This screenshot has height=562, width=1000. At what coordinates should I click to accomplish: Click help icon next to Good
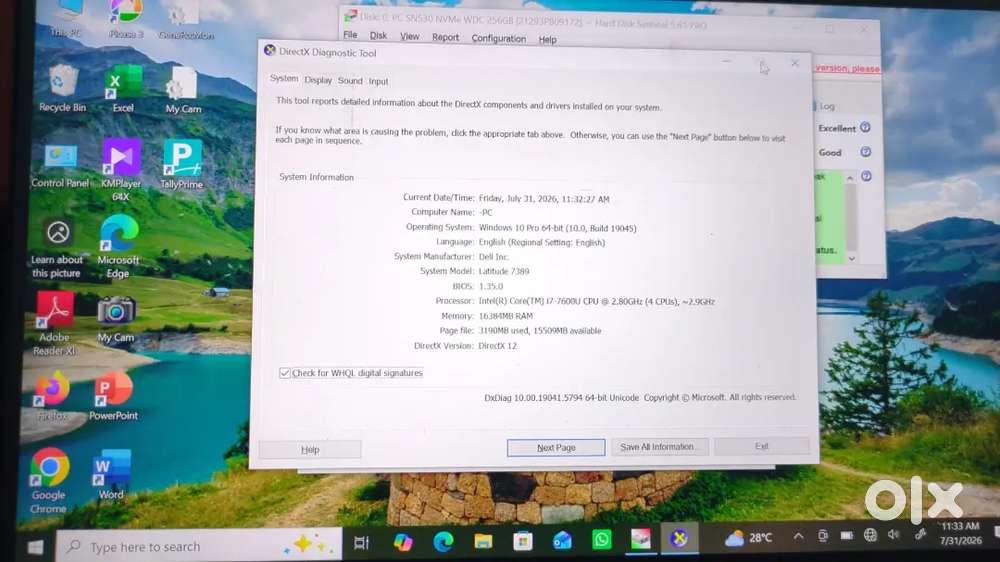(865, 152)
